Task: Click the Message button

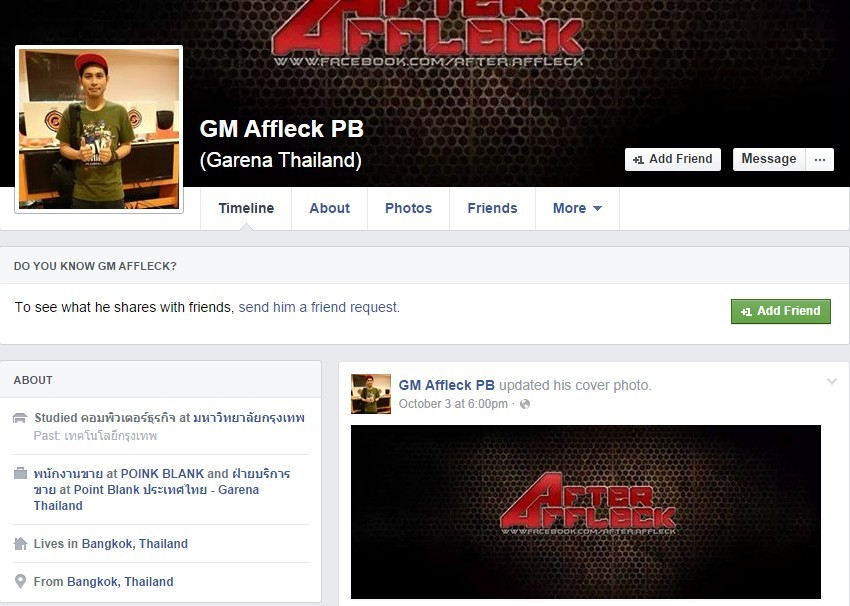Action: coord(769,159)
